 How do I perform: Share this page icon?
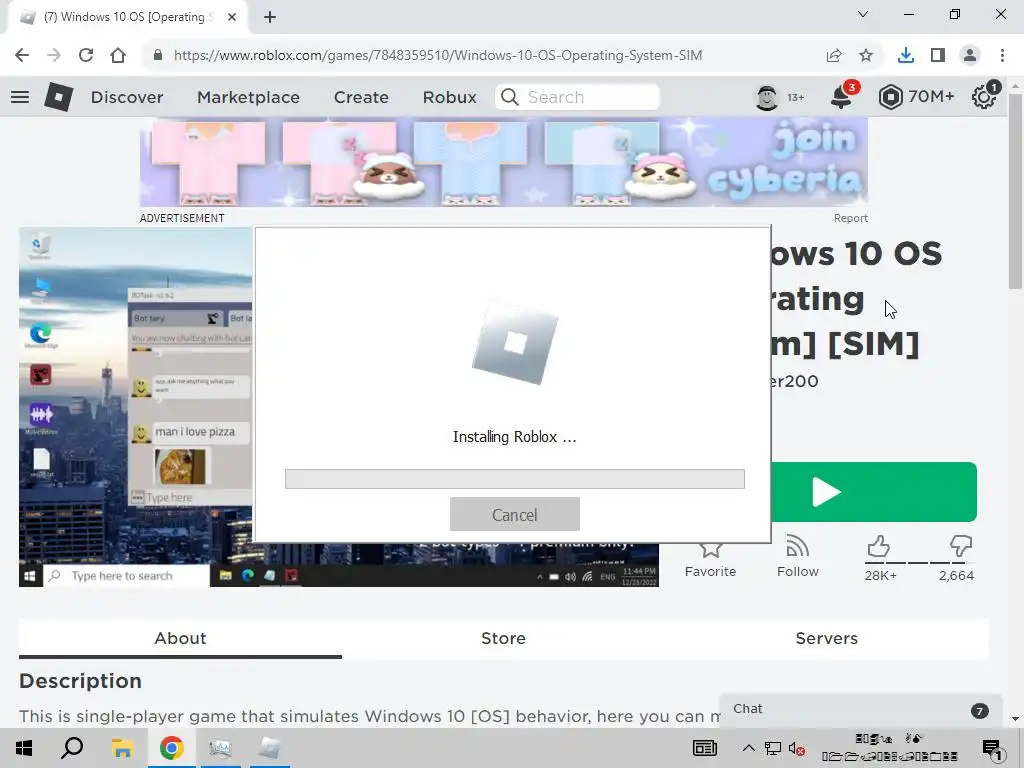pos(834,56)
